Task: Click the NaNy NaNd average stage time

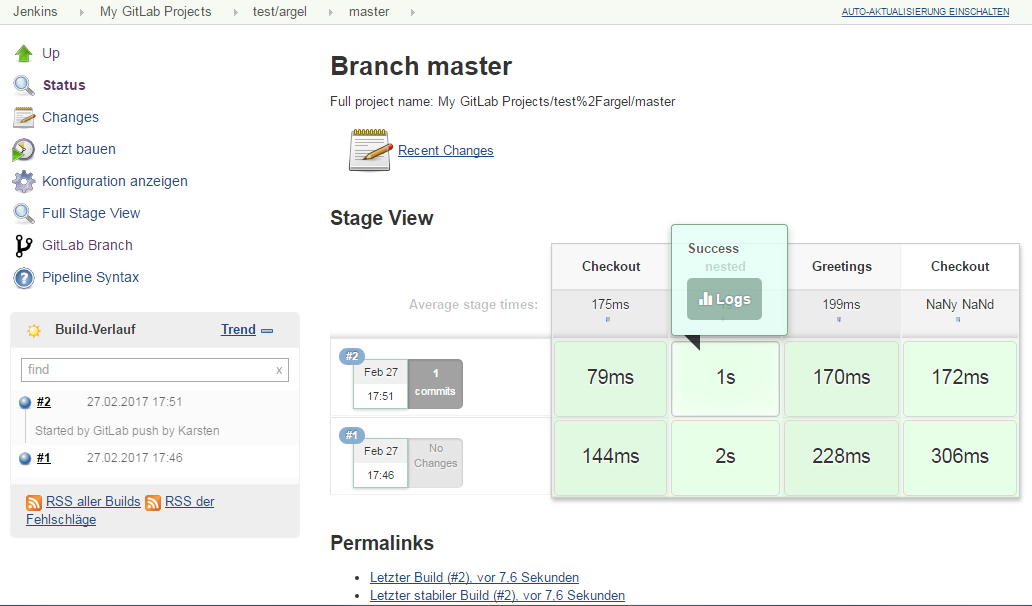Action: click(x=960, y=305)
